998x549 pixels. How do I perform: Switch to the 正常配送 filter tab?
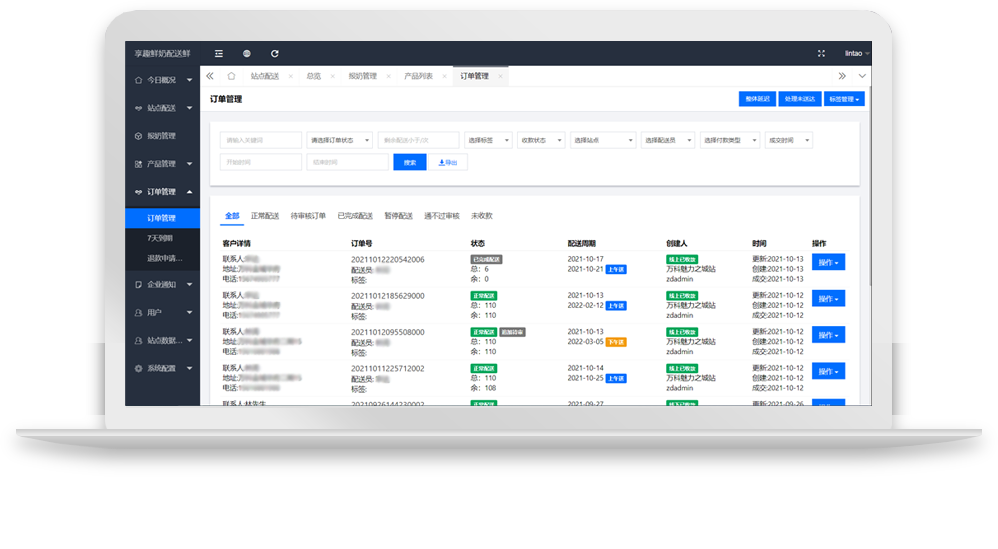[265, 216]
